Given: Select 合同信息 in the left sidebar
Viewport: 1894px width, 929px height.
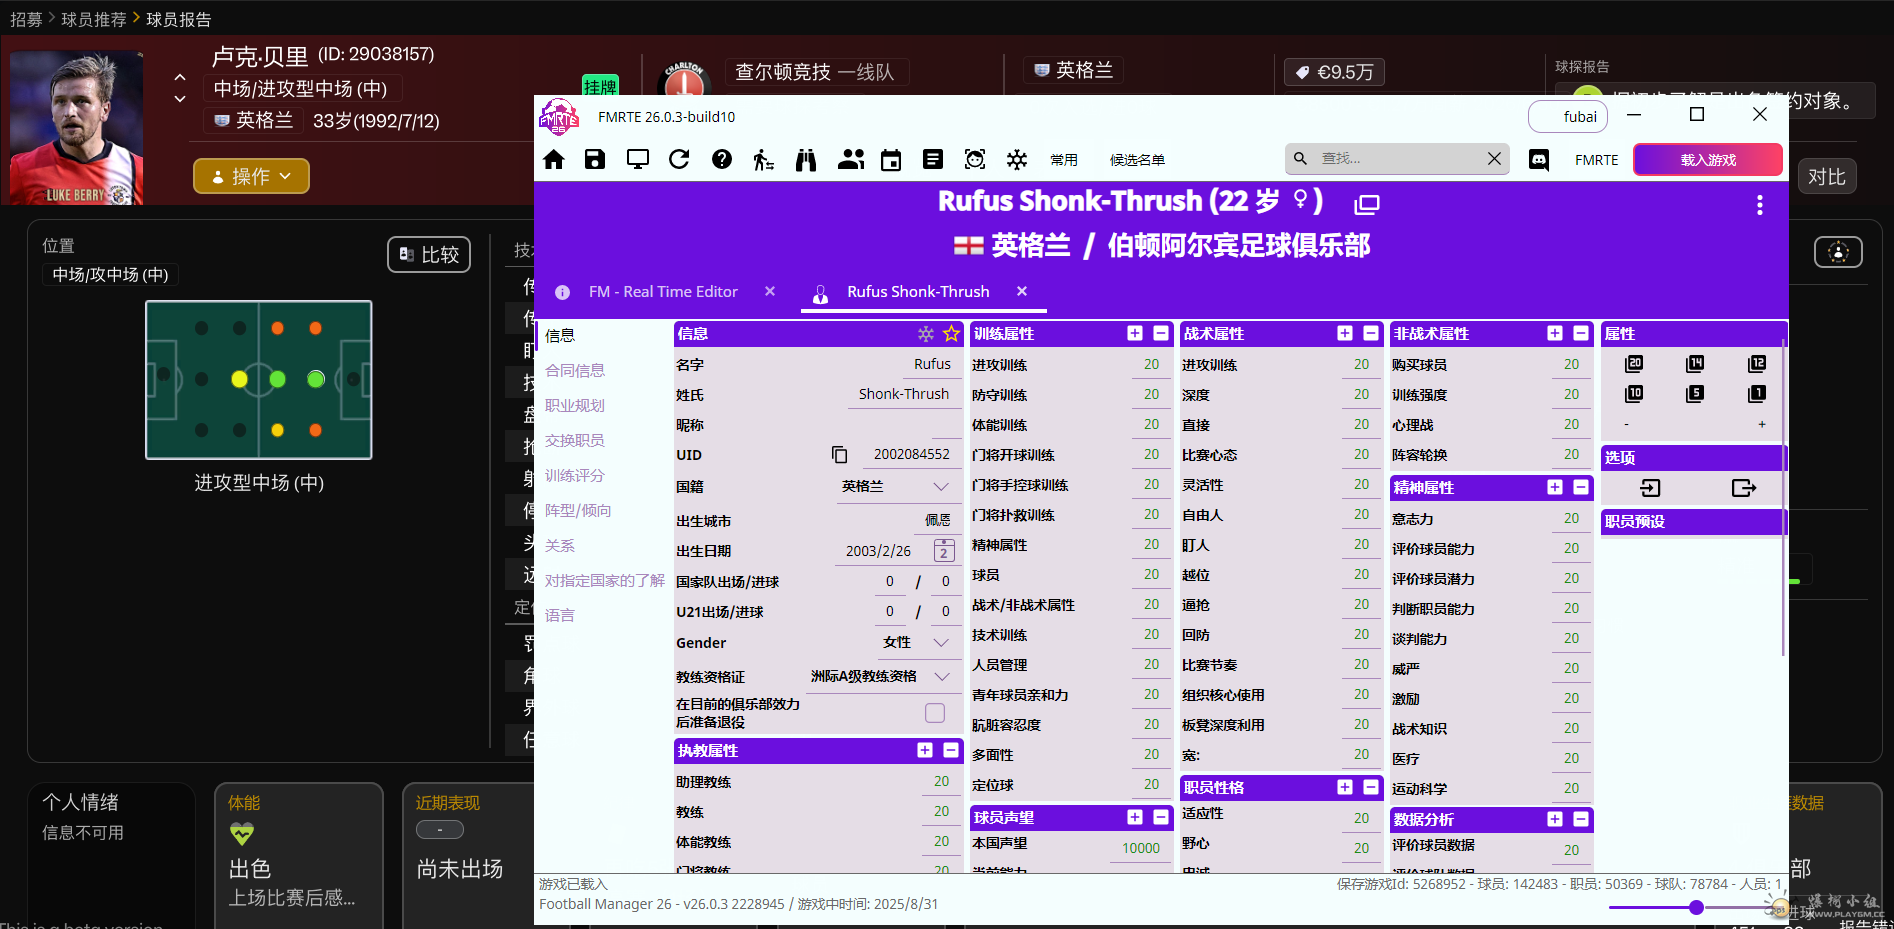Looking at the screenshot, I should point(575,371).
